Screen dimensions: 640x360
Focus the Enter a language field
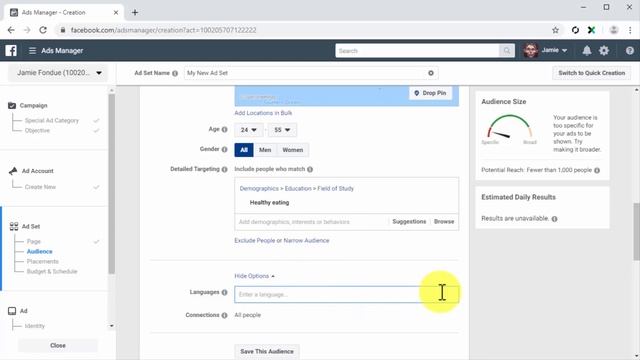click(x=347, y=294)
